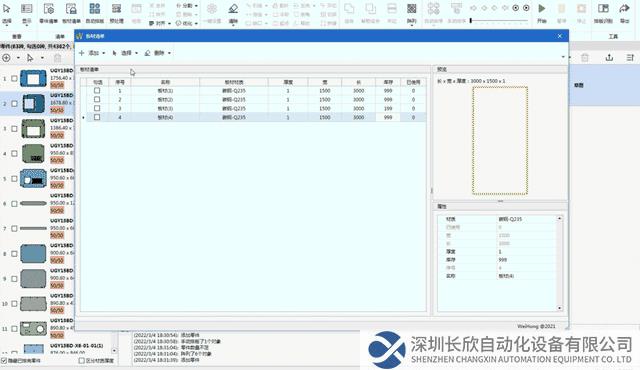Click the eraser clear tool icon
Viewport: 640px width, 370px height.
coord(233,9)
